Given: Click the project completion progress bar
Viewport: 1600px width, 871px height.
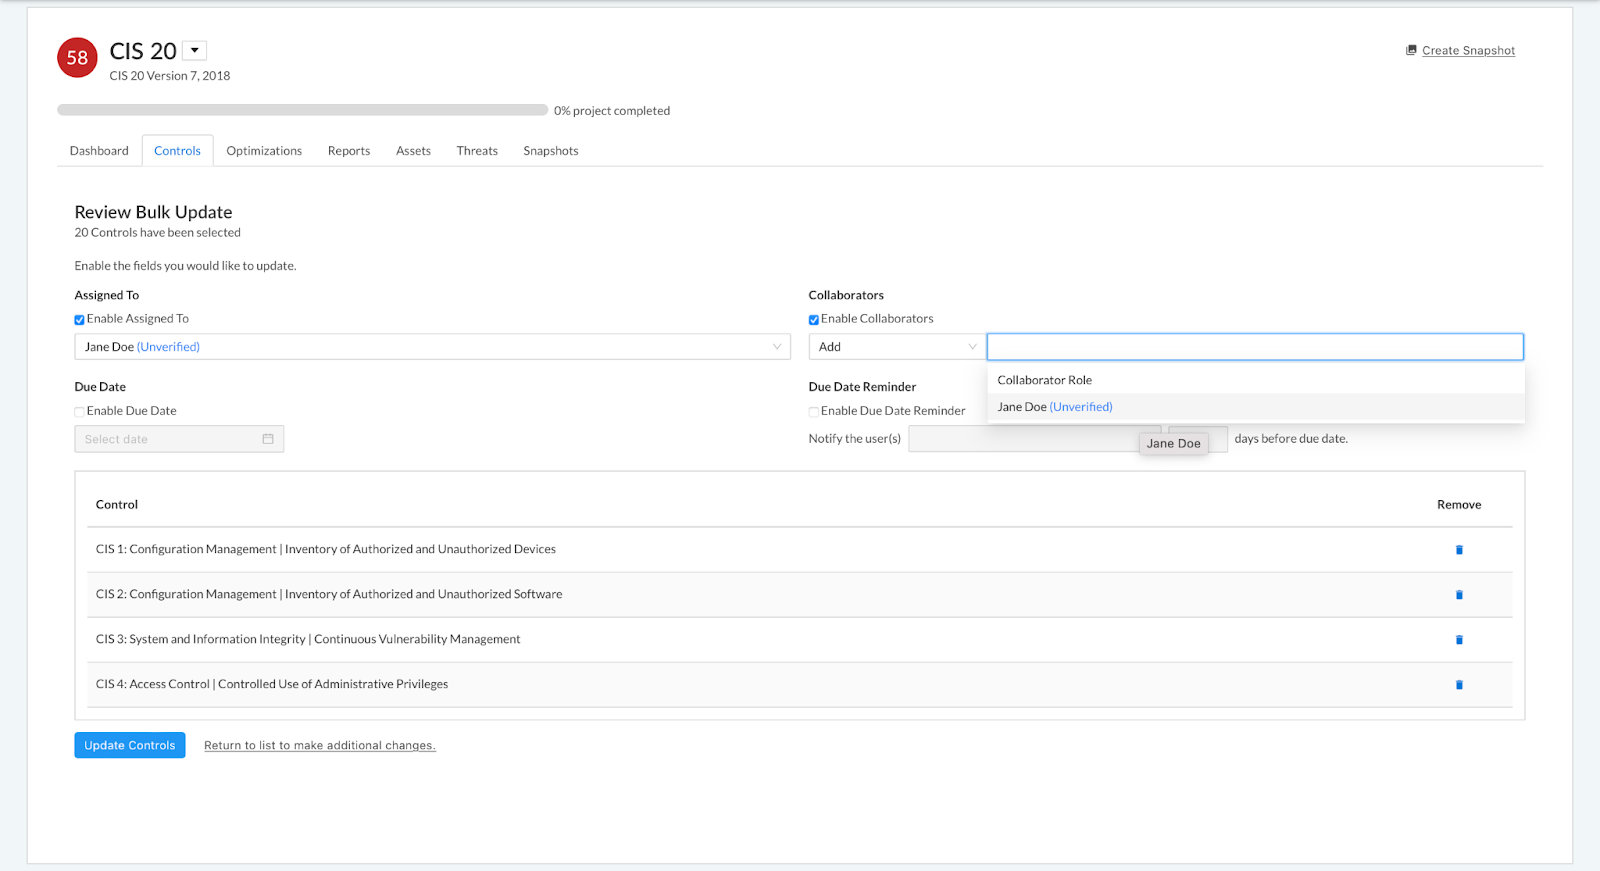Looking at the screenshot, I should point(302,110).
